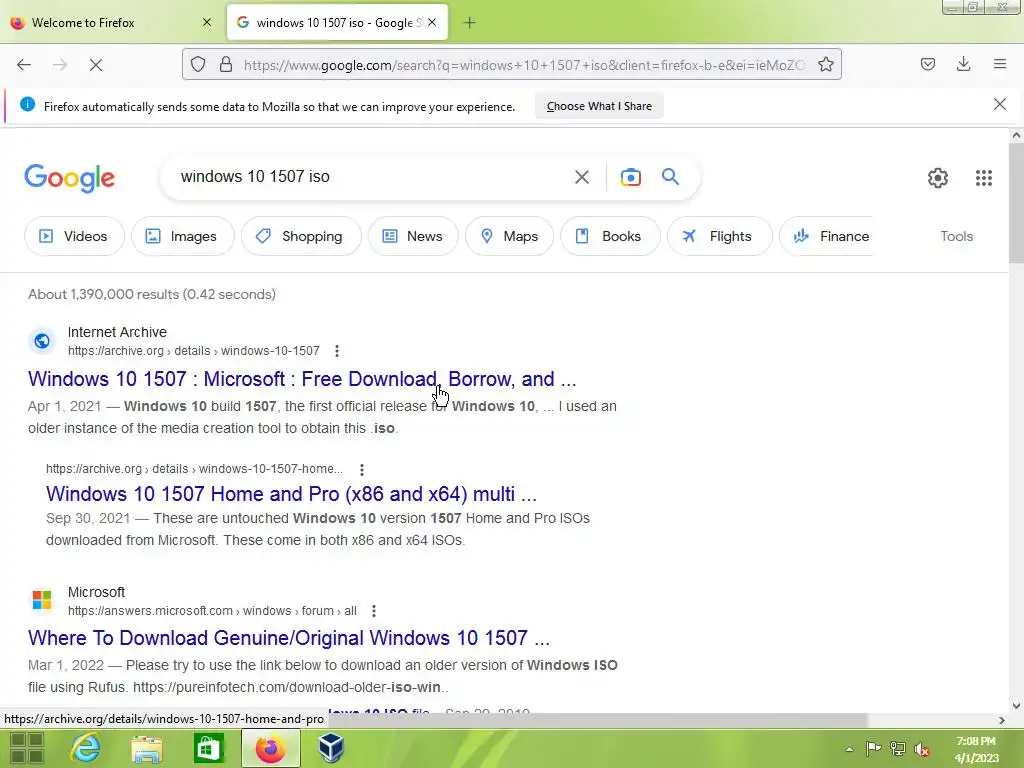Go back with the browser back arrow
This screenshot has height=768, width=1024.
coord(24,65)
